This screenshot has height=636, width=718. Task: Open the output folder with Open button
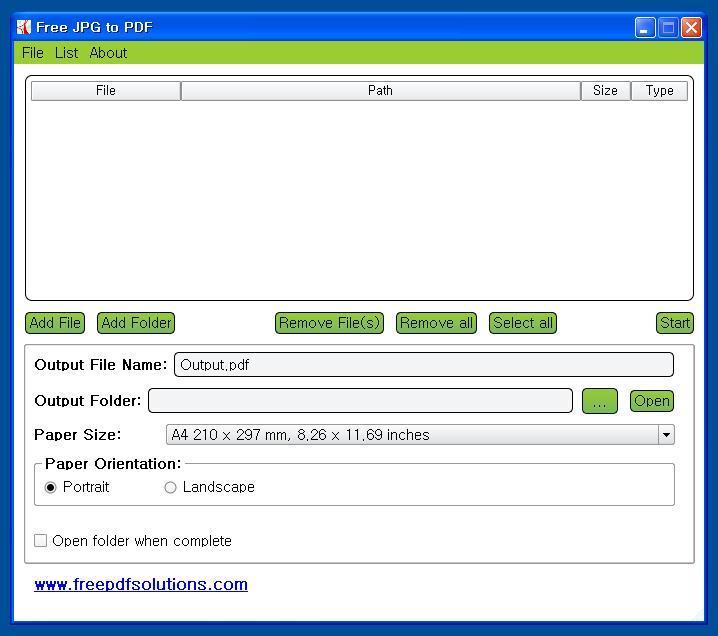tap(652, 401)
